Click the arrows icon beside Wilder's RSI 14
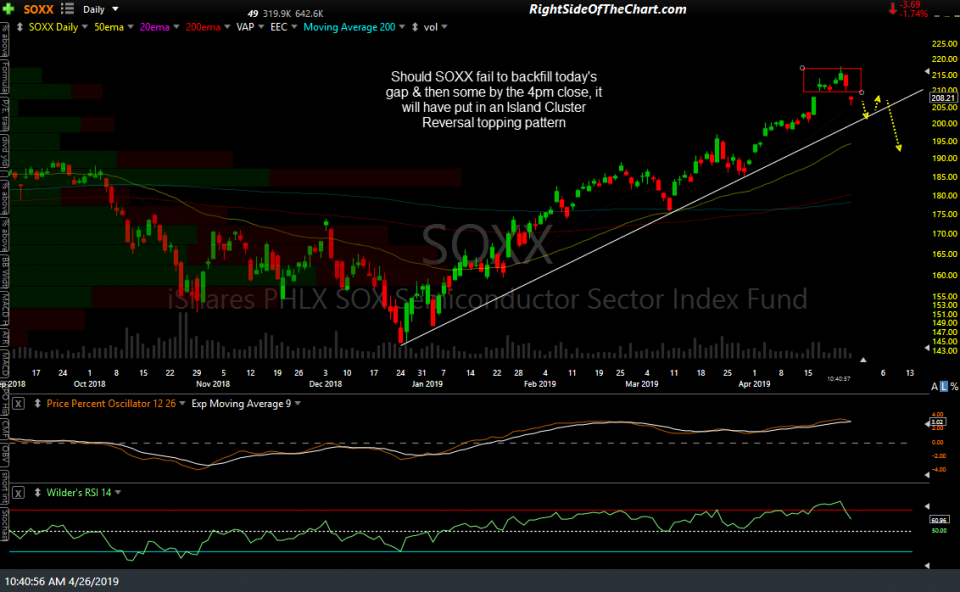The width and height of the screenshot is (960, 592). [37, 491]
